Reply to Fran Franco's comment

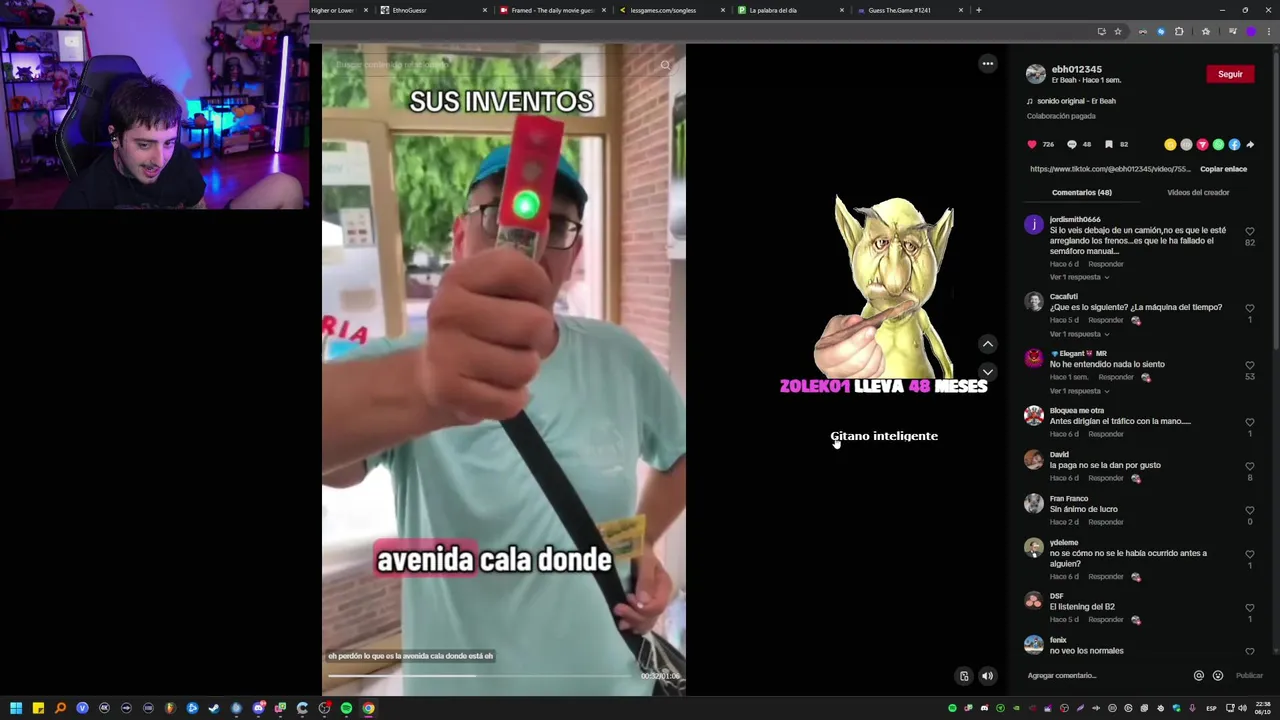tap(1105, 522)
